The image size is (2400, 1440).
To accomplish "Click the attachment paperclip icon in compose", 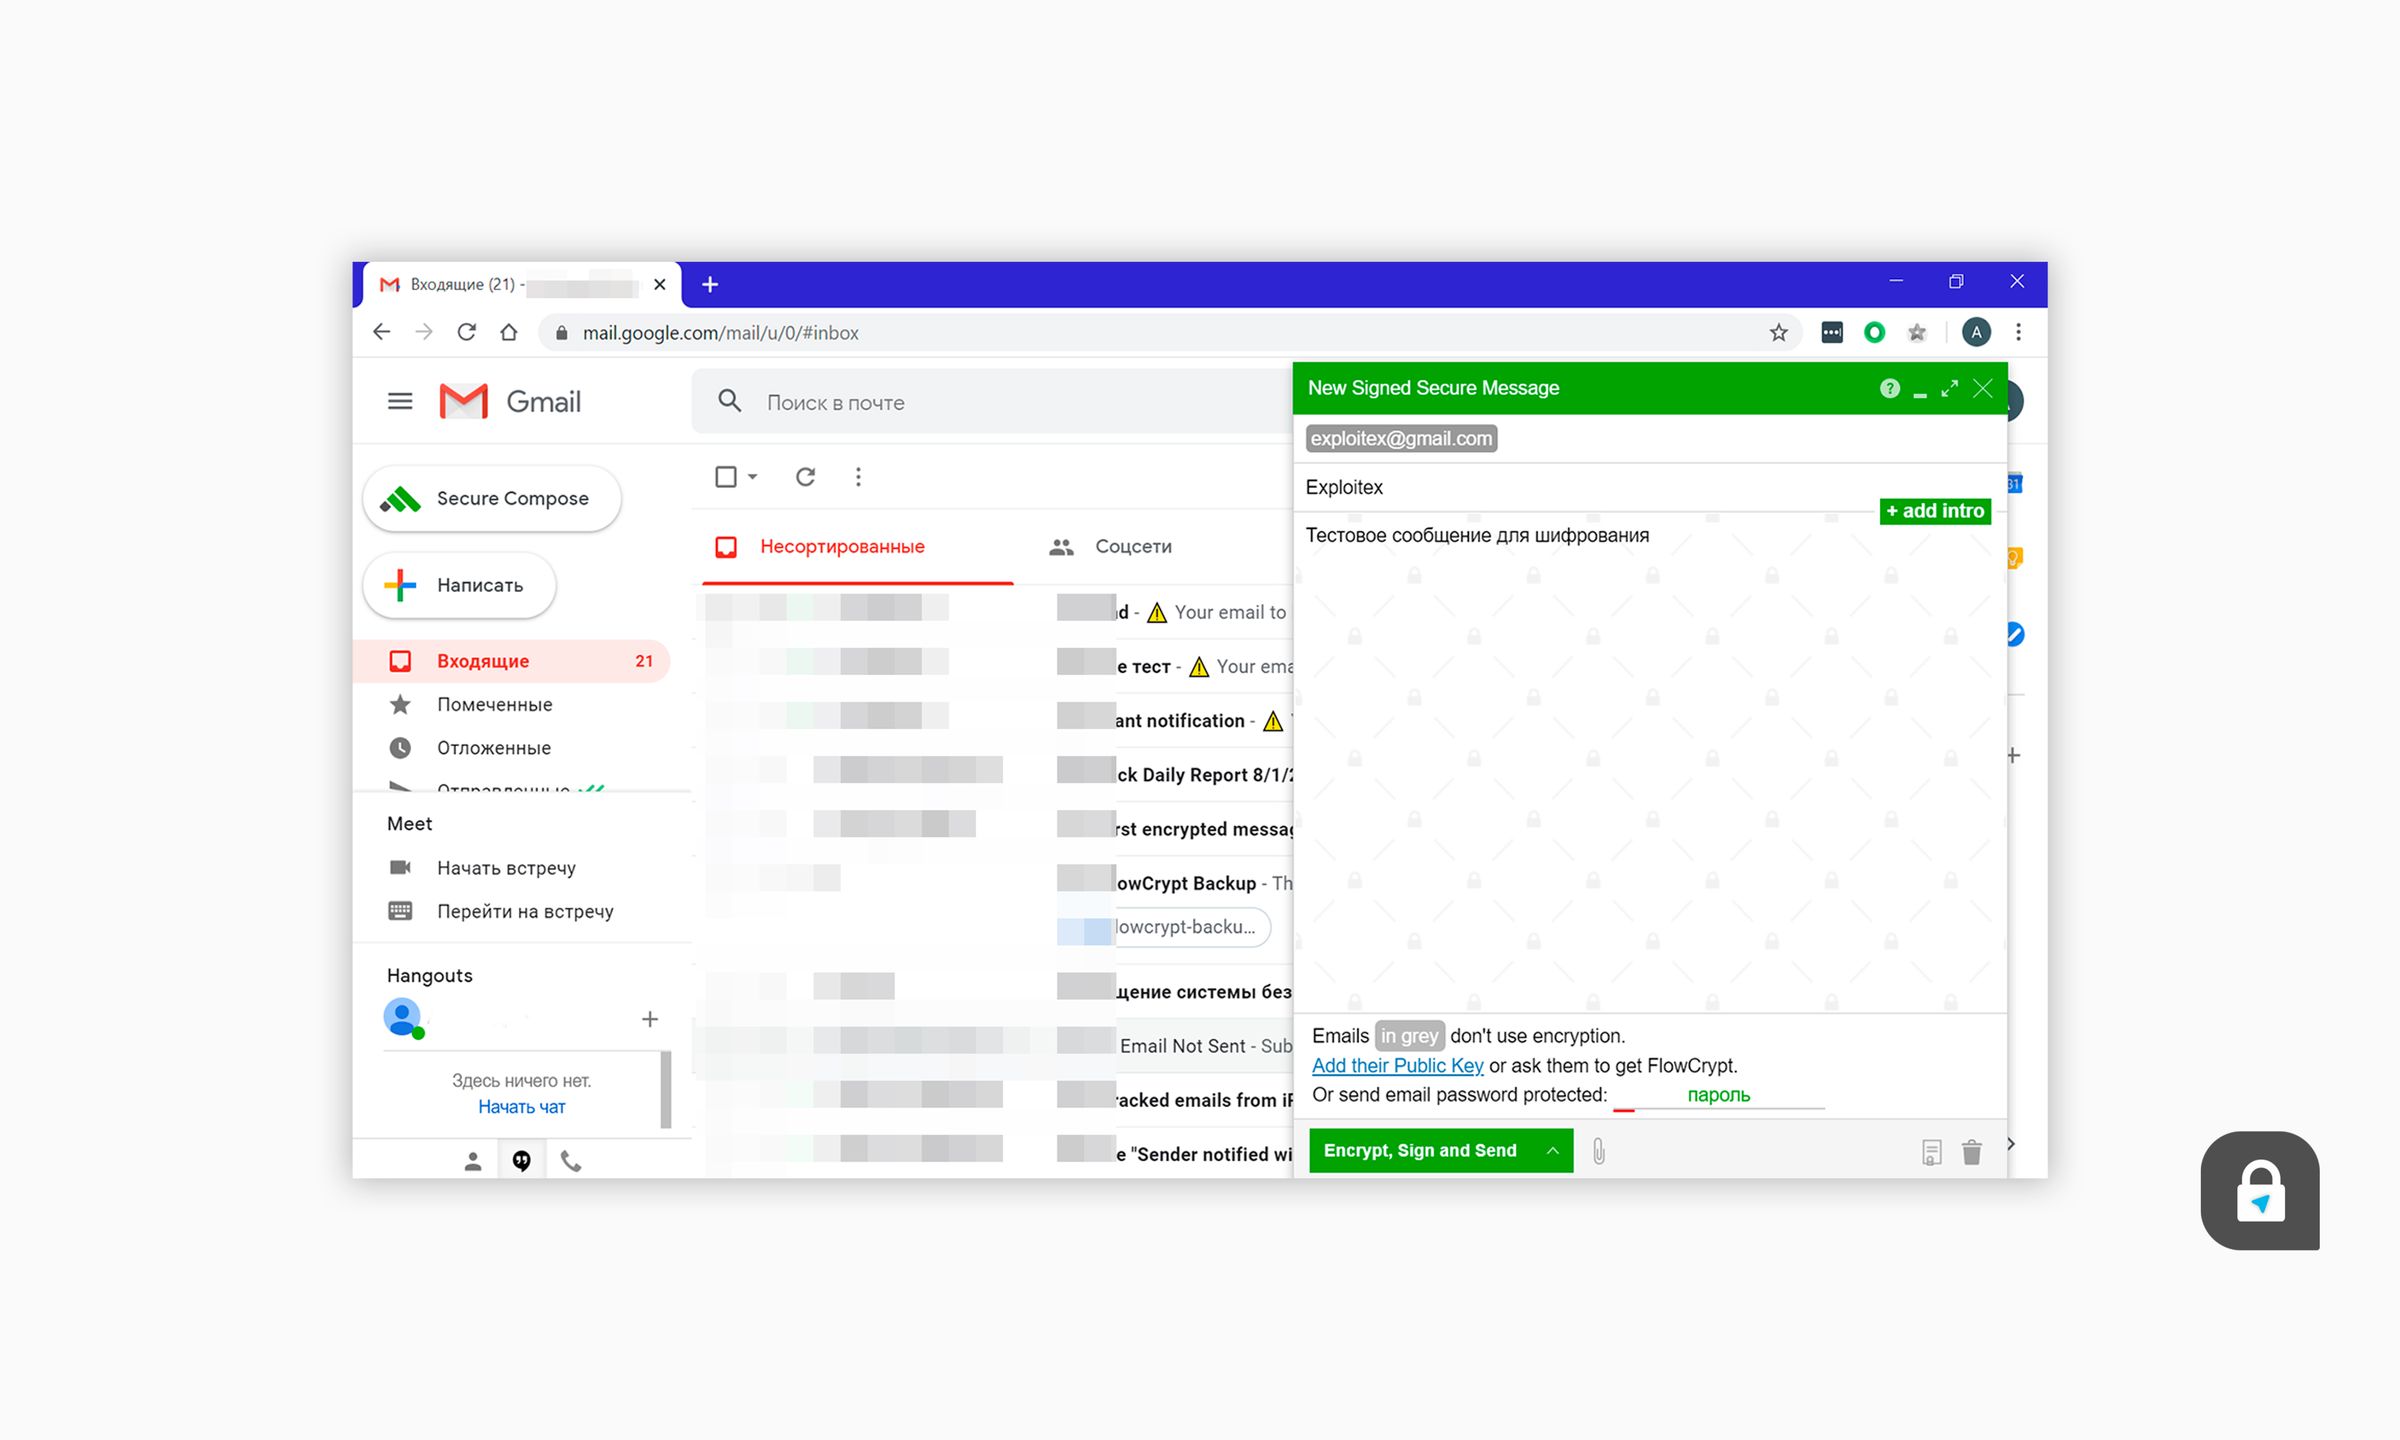I will (x=1594, y=1150).
